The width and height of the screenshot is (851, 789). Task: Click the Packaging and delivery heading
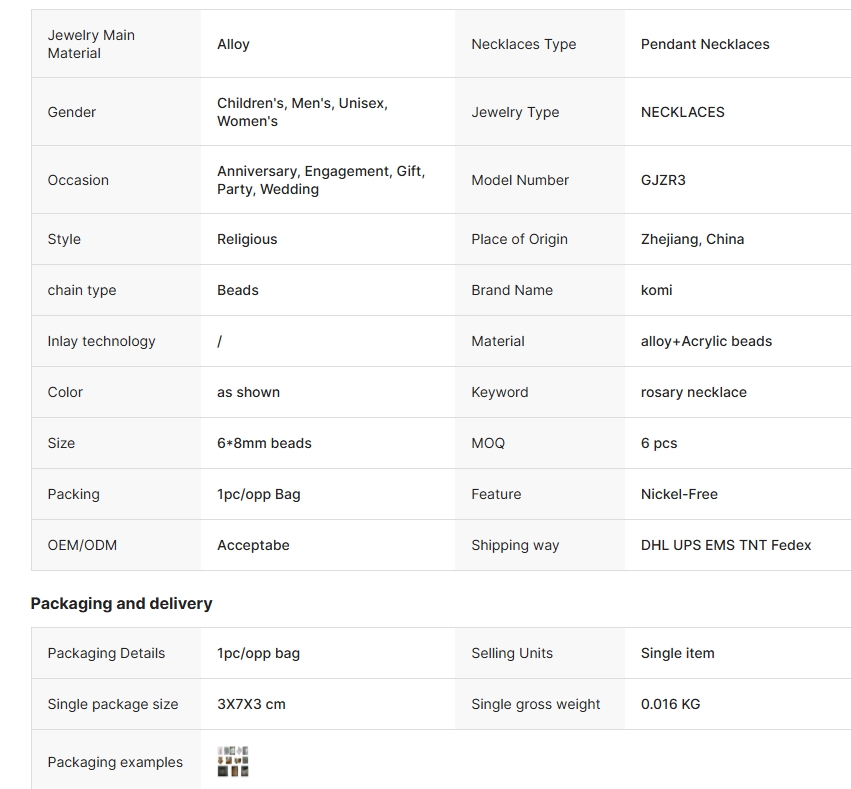(x=122, y=603)
